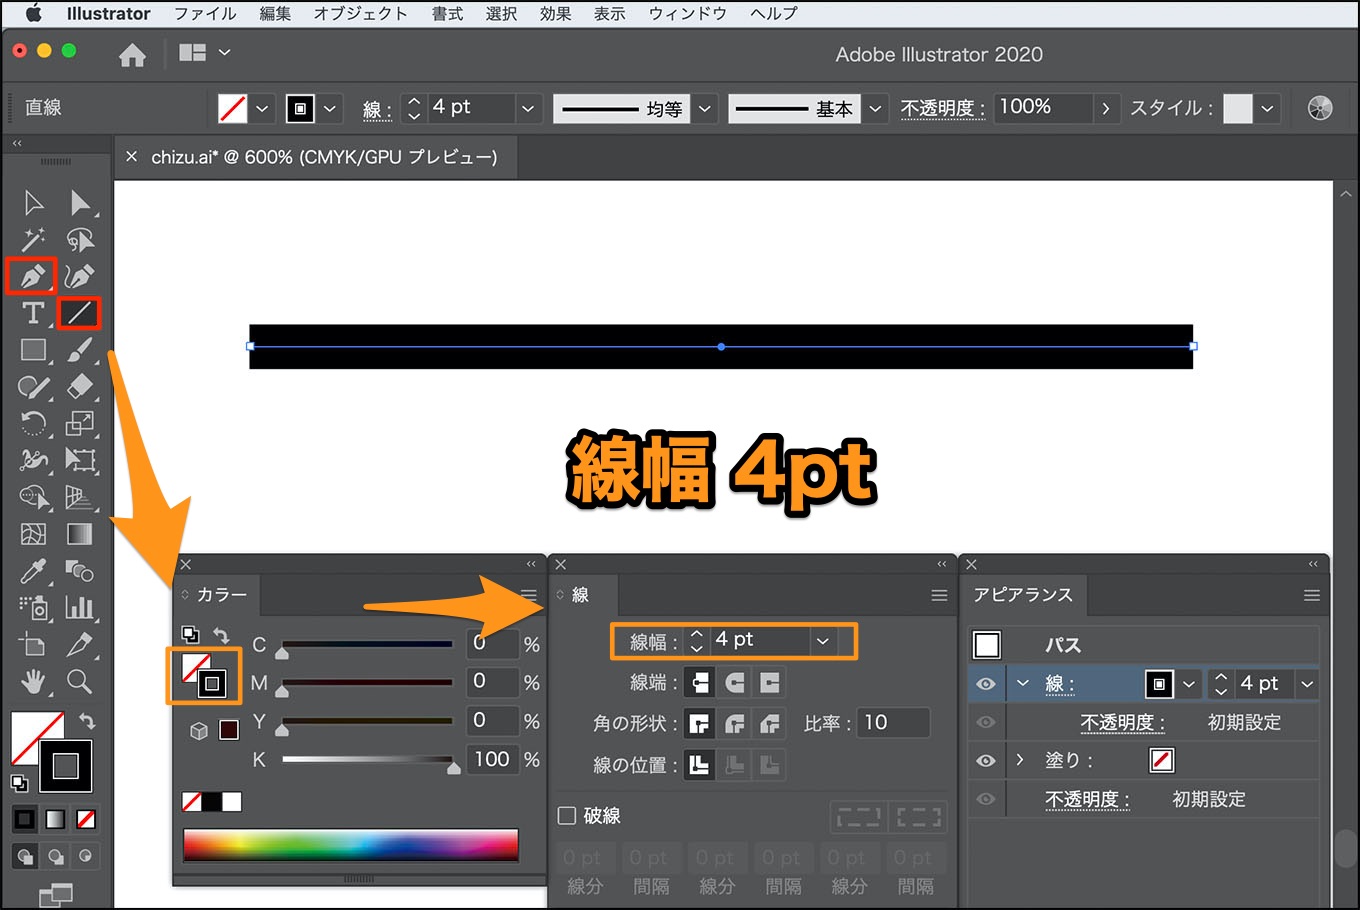Select the Selection tool (black arrow outline)

[33, 203]
